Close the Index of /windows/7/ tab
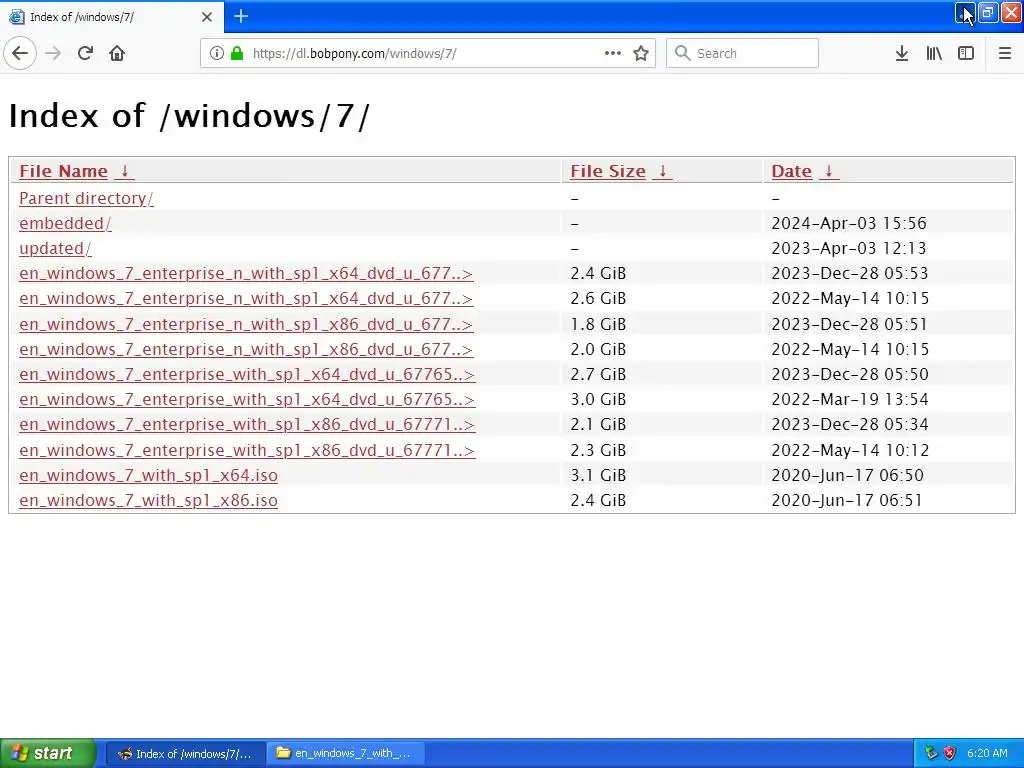 coord(207,17)
